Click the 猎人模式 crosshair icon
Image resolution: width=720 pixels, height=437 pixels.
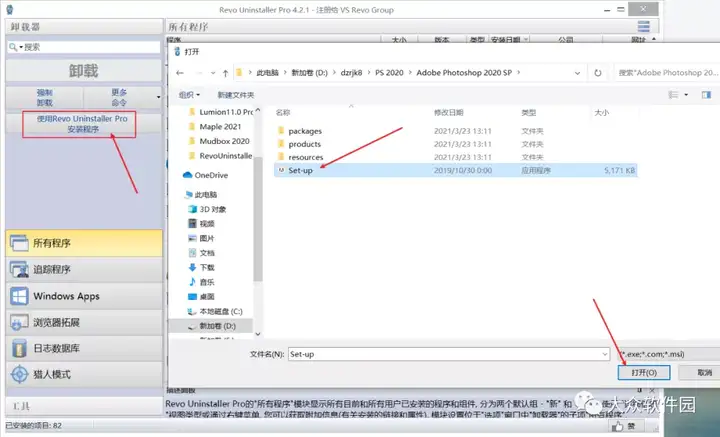point(19,374)
